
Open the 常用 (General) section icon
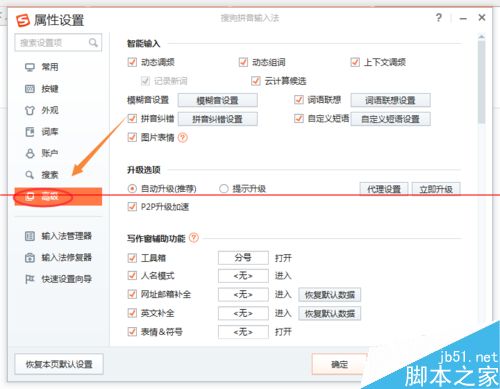coord(30,67)
